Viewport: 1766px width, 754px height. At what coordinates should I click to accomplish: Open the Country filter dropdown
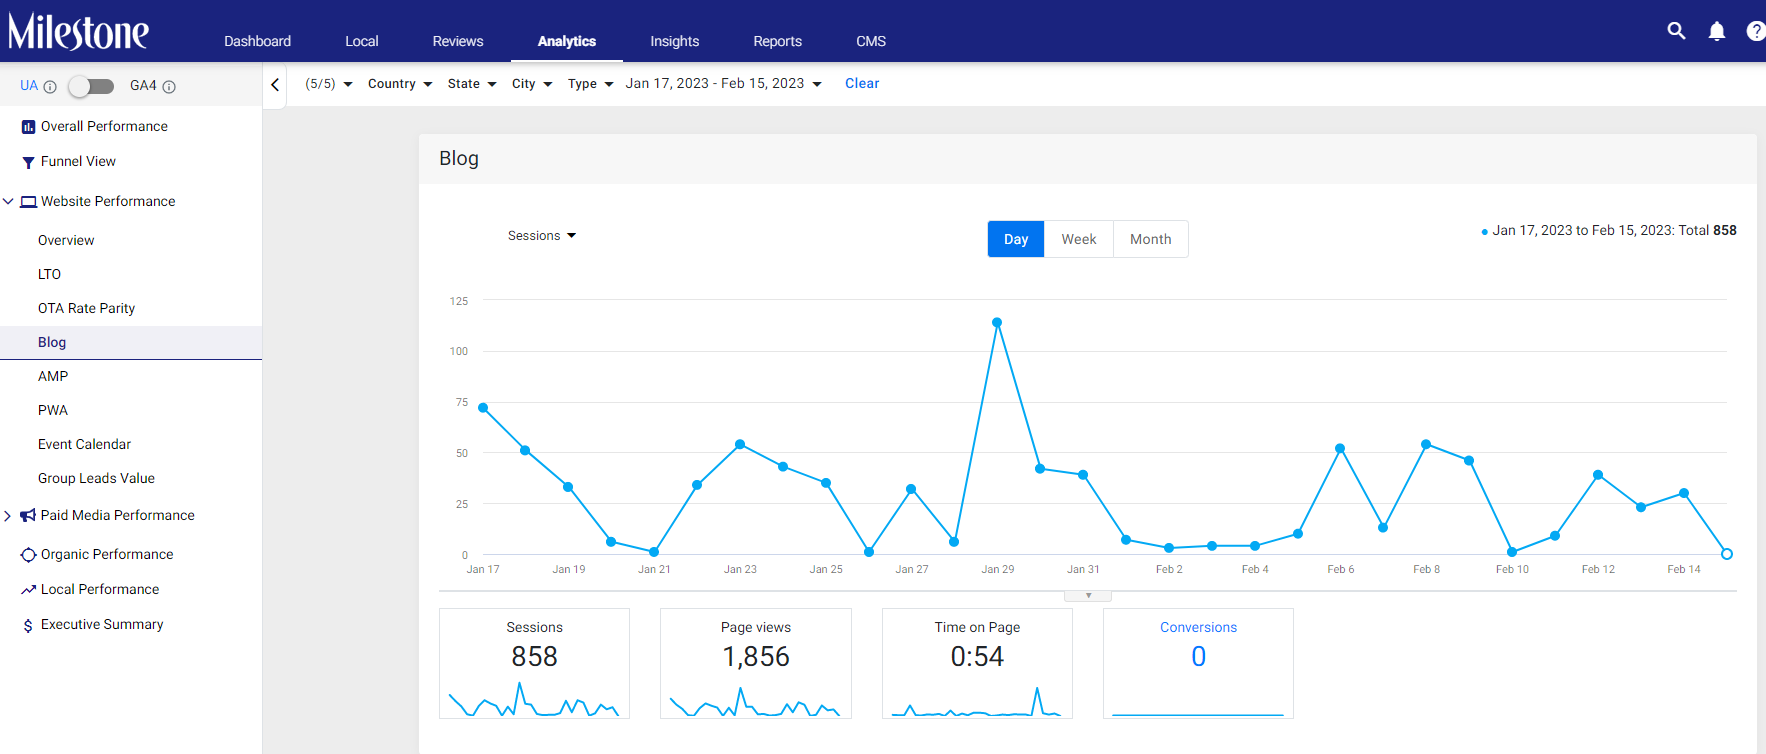coord(400,84)
